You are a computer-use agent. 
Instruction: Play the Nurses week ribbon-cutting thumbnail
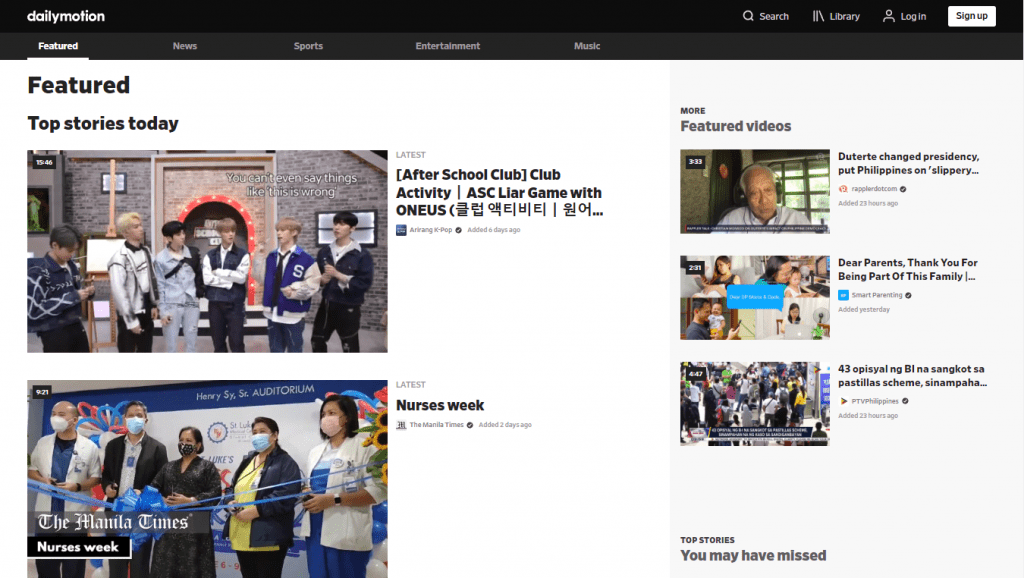coord(207,479)
